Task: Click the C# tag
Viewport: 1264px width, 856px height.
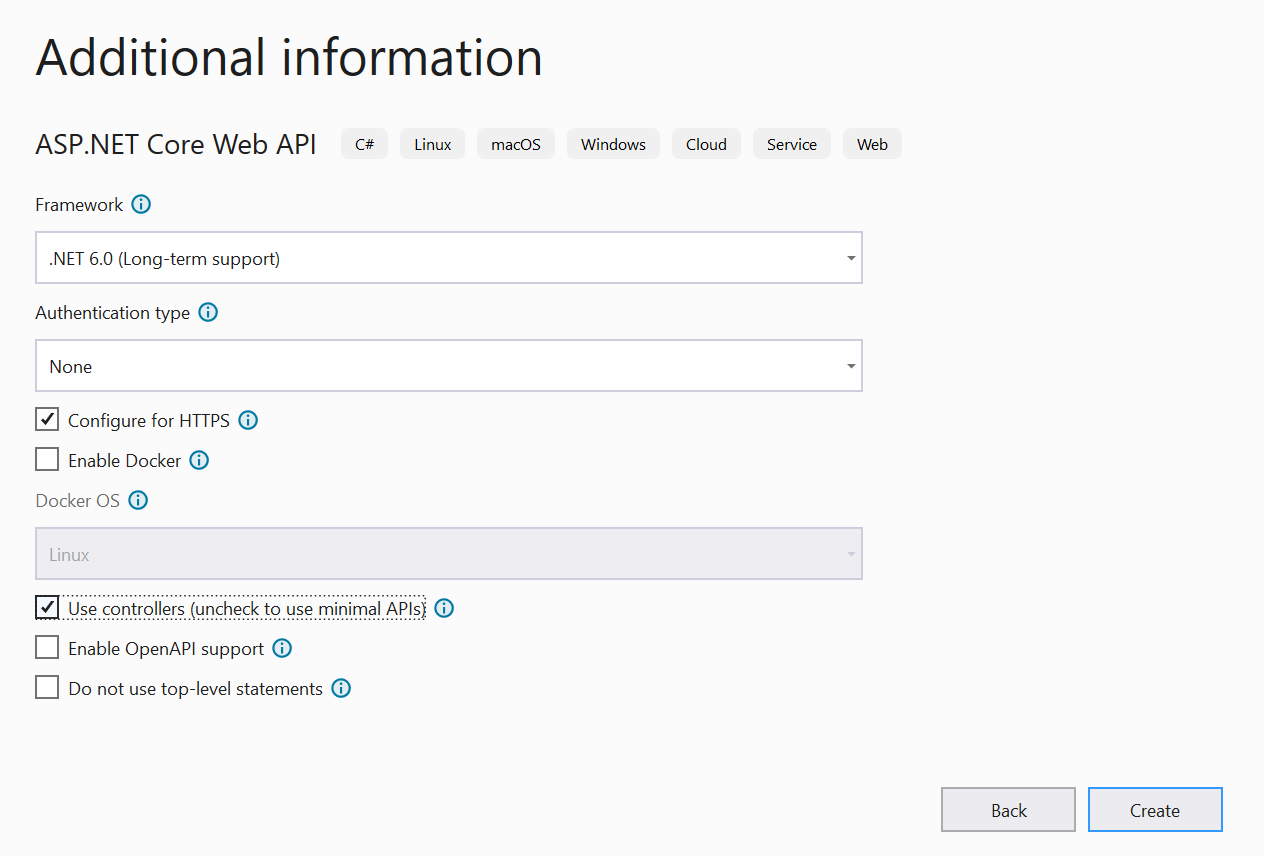Action: coord(364,144)
